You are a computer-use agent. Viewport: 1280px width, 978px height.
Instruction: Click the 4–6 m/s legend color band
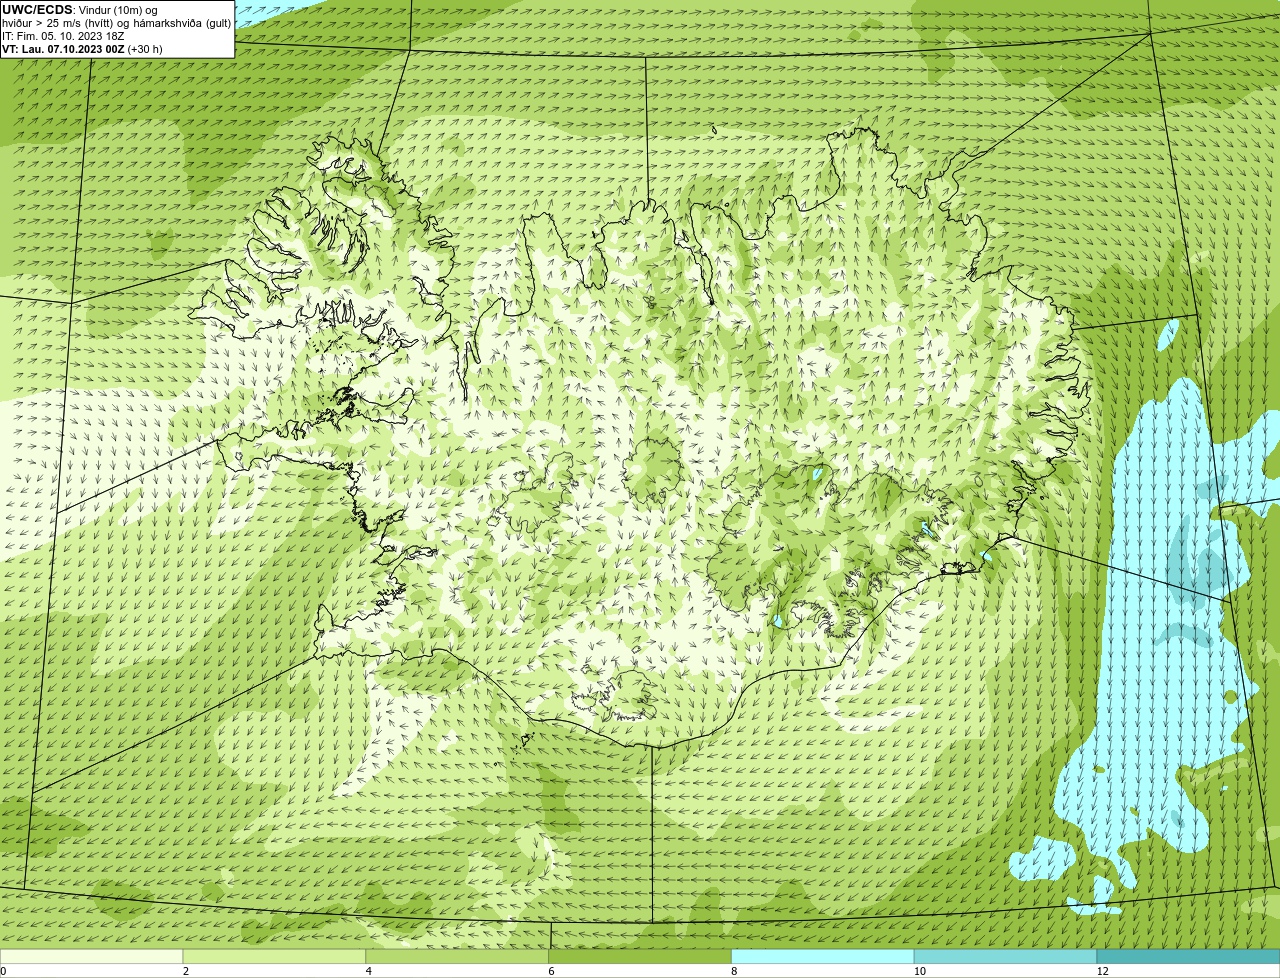[x=458, y=957]
